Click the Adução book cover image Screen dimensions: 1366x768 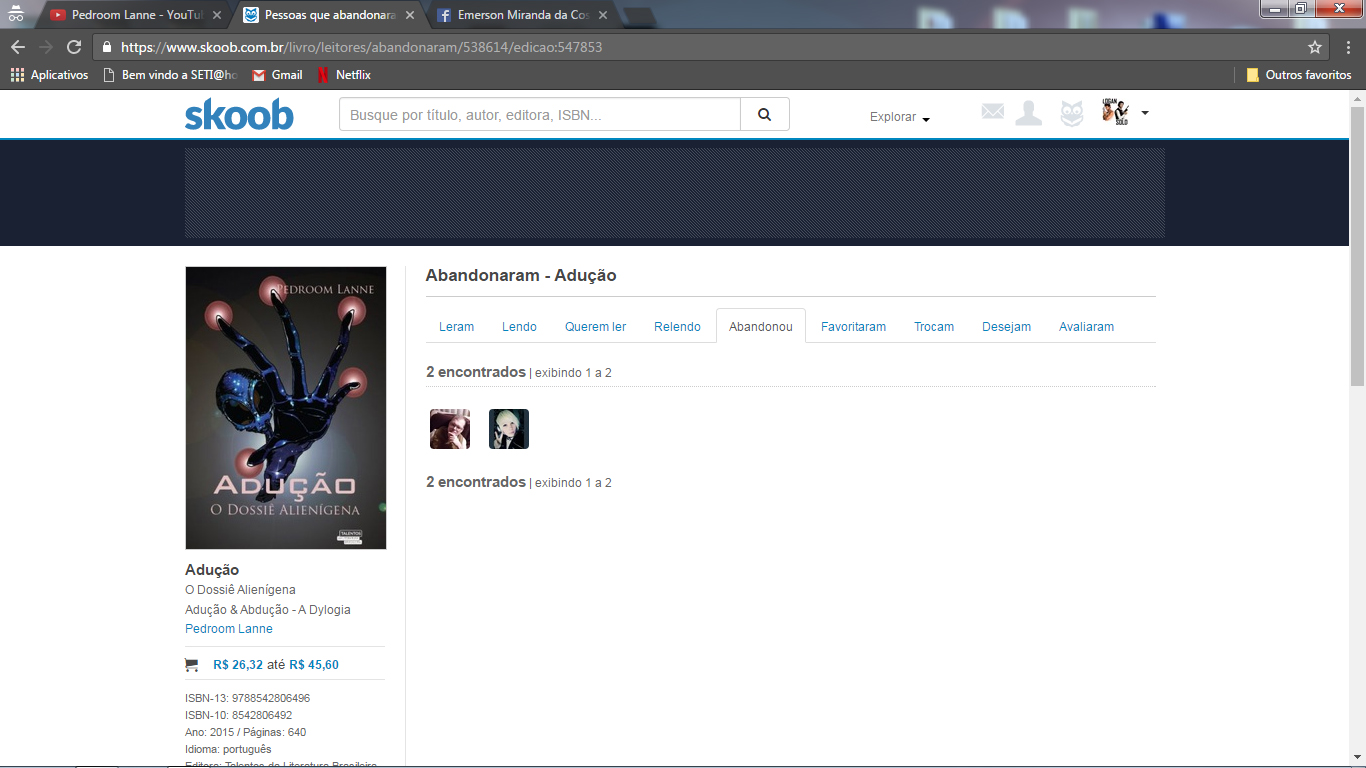tap(286, 408)
